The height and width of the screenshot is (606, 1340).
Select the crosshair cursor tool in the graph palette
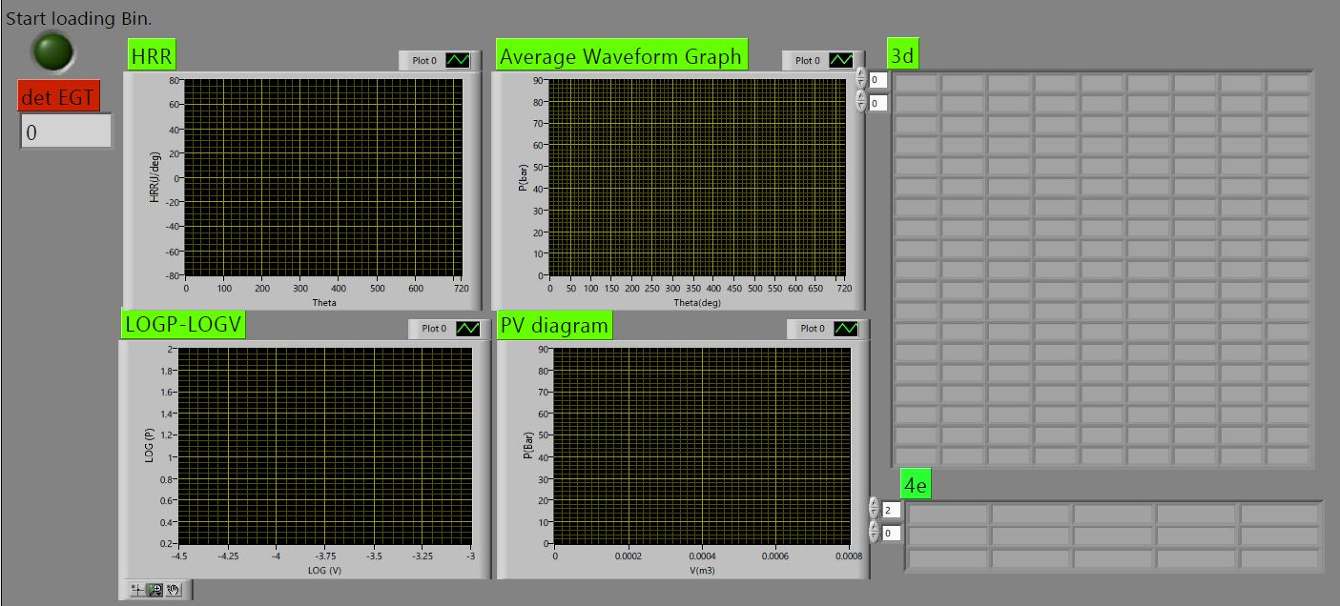tap(136, 589)
